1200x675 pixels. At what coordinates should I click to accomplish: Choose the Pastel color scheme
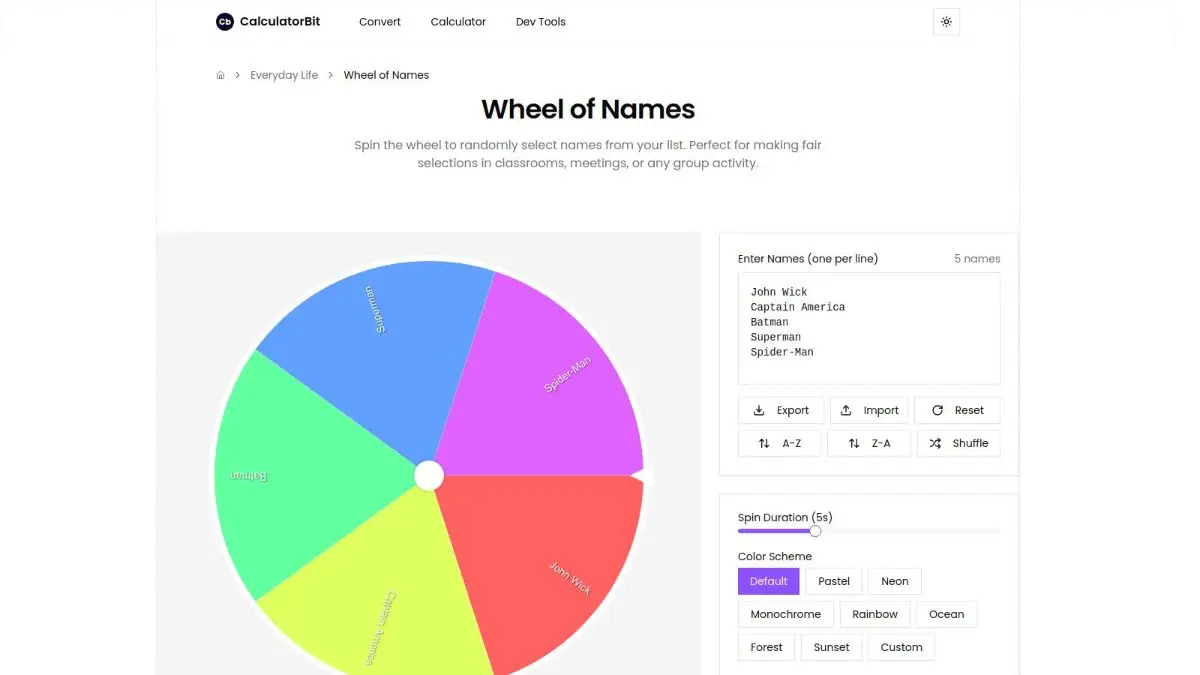point(834,581)
